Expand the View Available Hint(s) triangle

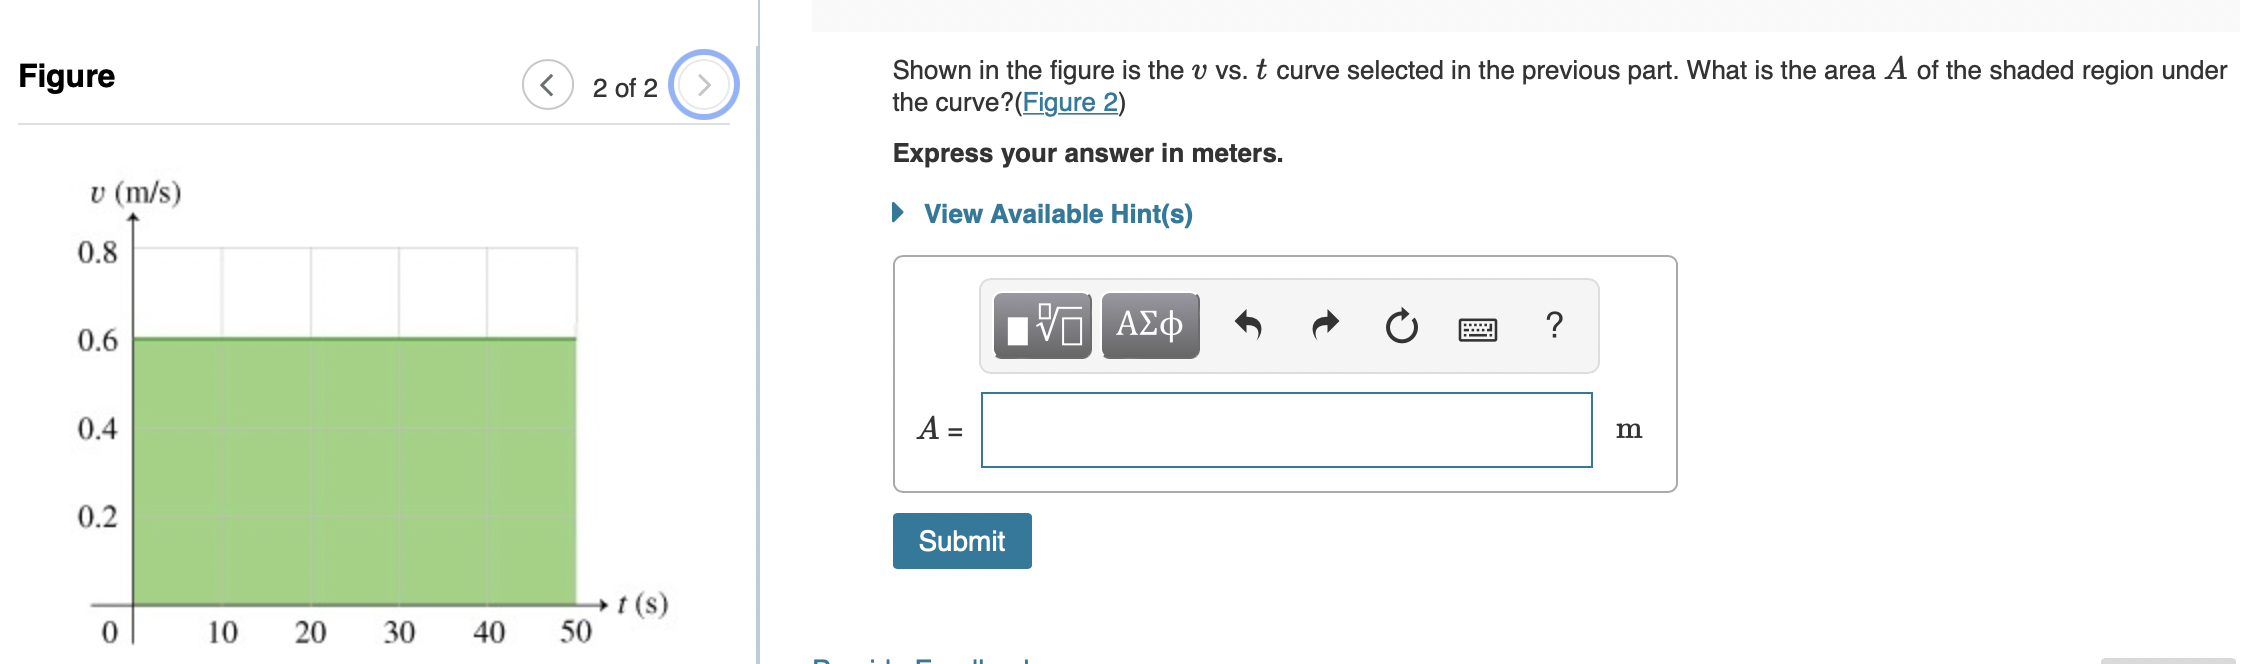pos(898,212)
